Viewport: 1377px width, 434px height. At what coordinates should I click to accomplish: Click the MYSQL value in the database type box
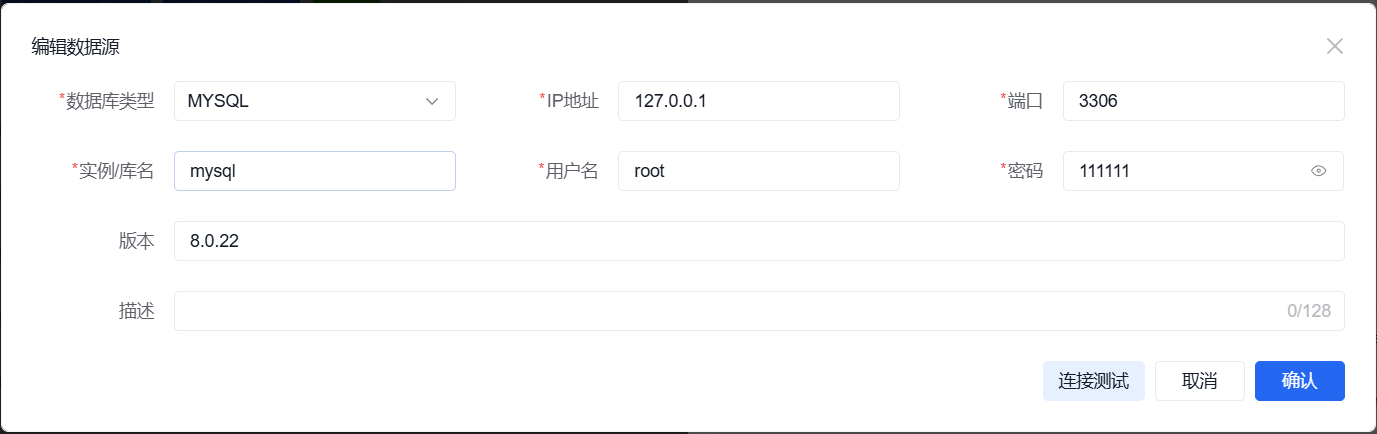218,101
